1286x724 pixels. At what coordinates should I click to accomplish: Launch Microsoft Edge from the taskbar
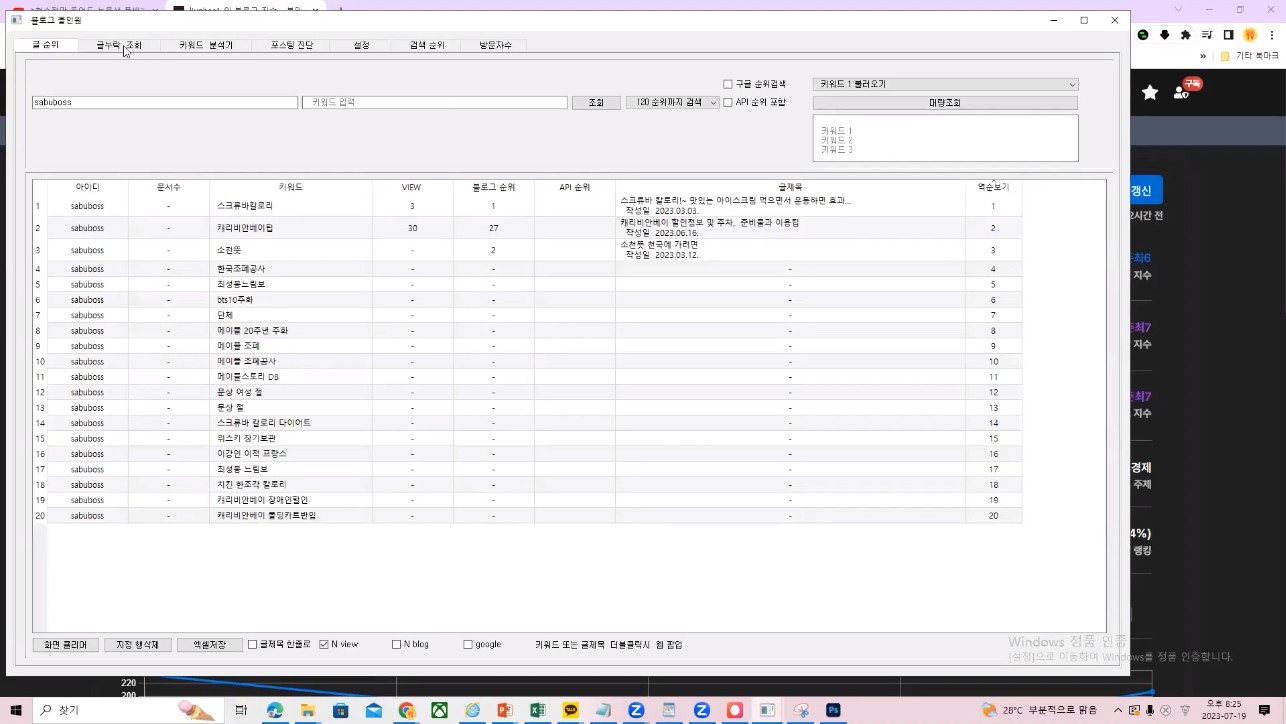pos(275,710)
